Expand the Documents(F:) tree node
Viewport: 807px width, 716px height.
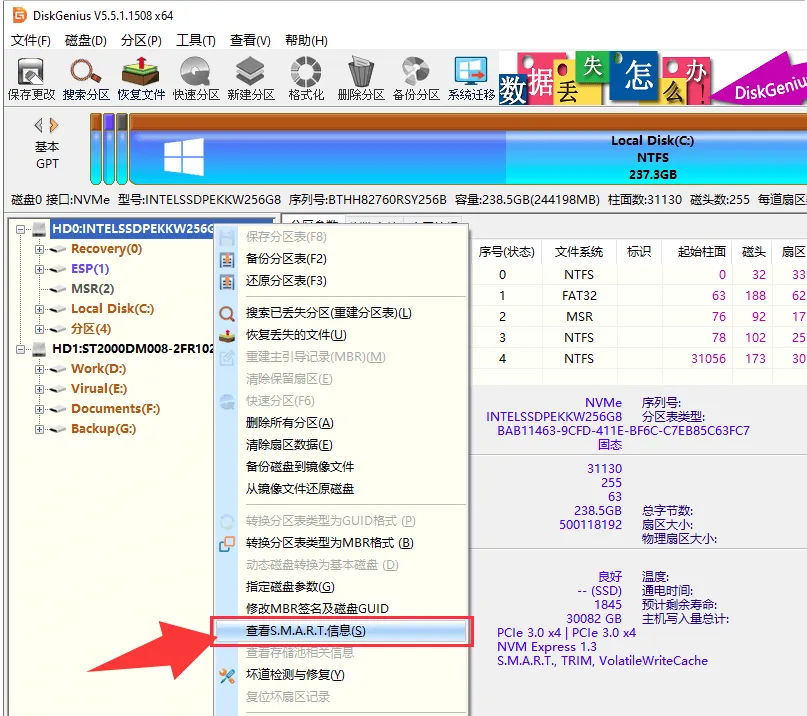pos(39,409)
